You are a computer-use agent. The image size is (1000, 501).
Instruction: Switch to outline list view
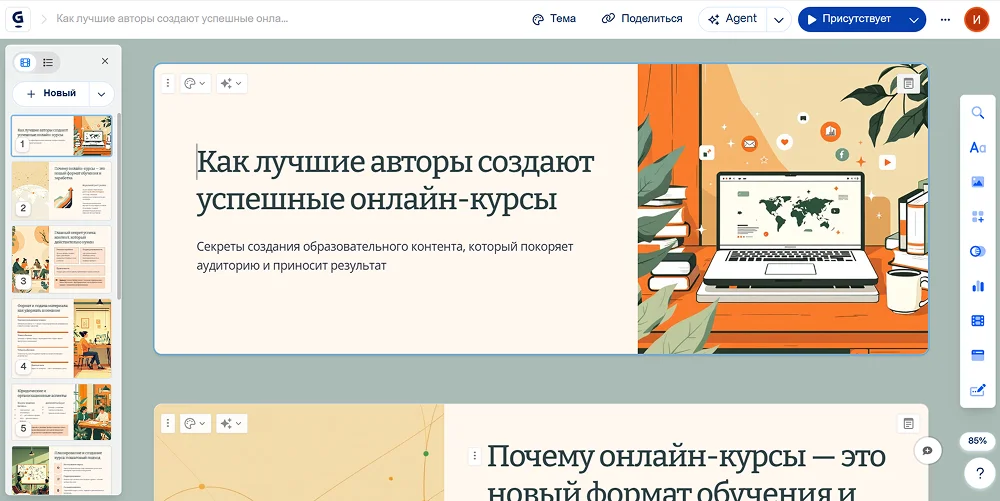tap(47, 62)
